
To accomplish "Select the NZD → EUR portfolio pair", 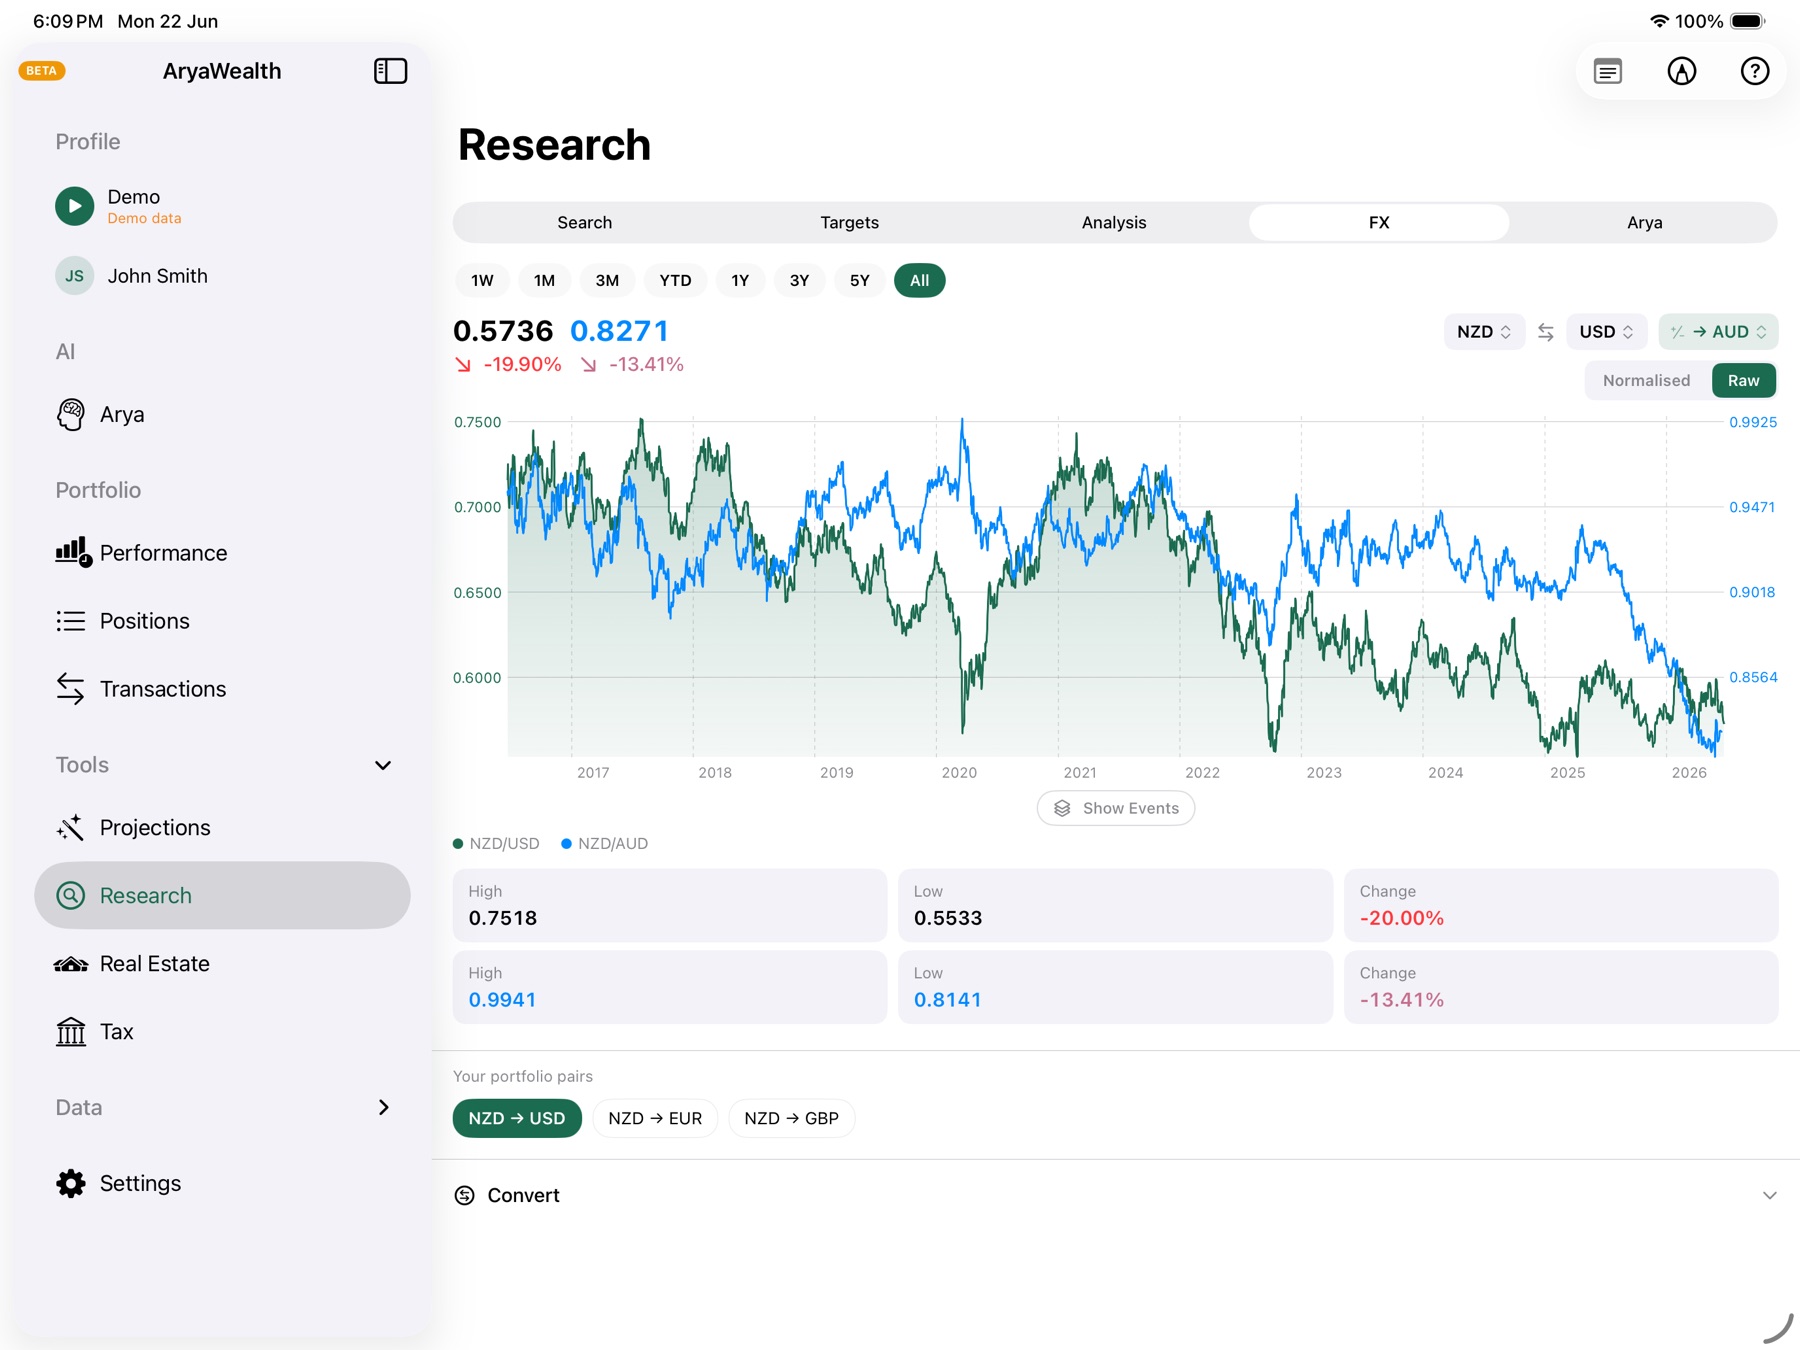I will pos(655,1118).
